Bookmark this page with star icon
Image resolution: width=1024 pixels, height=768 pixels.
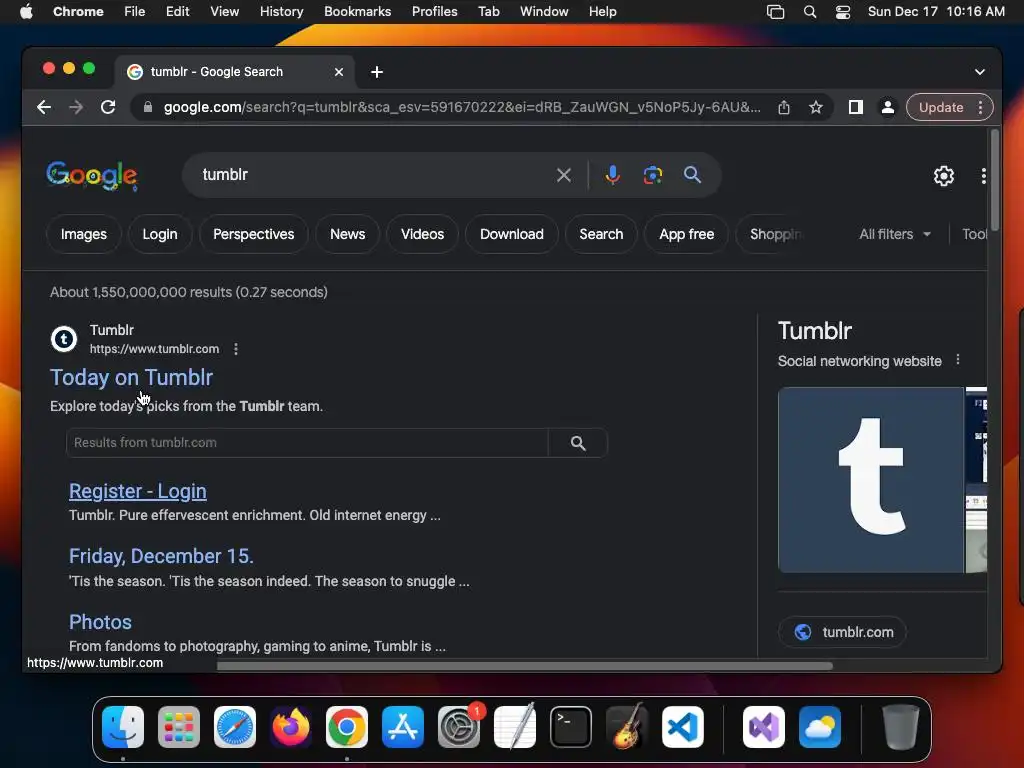816,107
